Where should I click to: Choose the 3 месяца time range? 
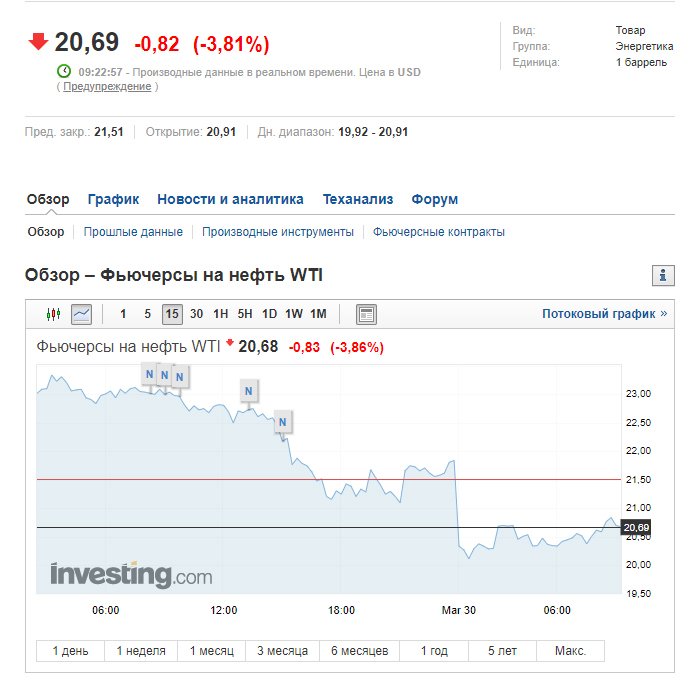[282, 651]
